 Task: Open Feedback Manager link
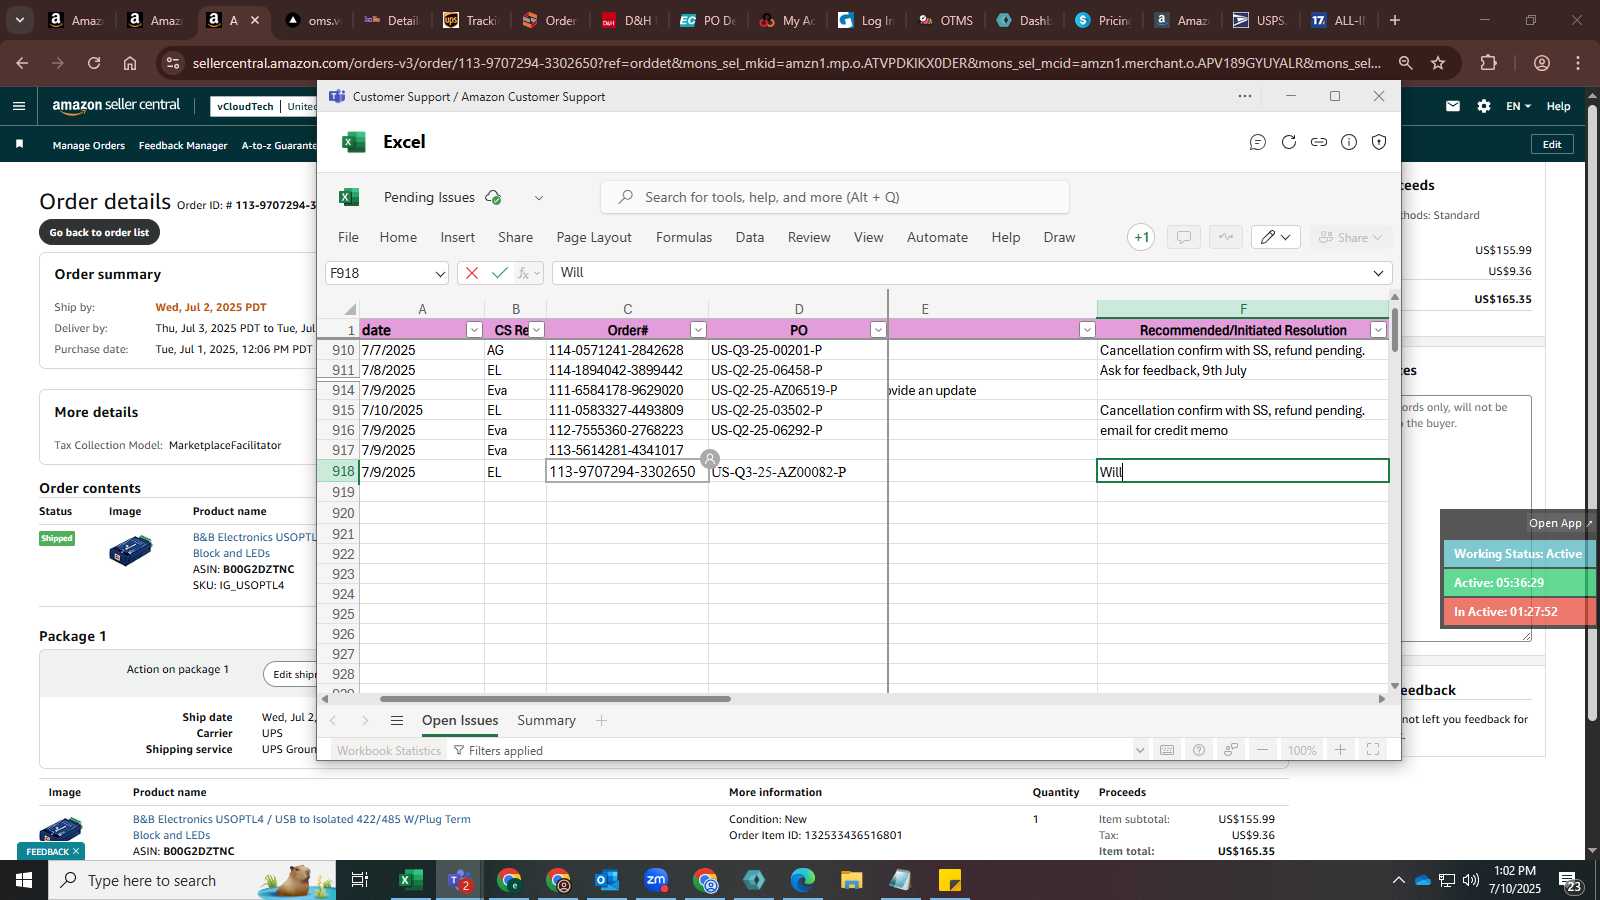[183, 145]
